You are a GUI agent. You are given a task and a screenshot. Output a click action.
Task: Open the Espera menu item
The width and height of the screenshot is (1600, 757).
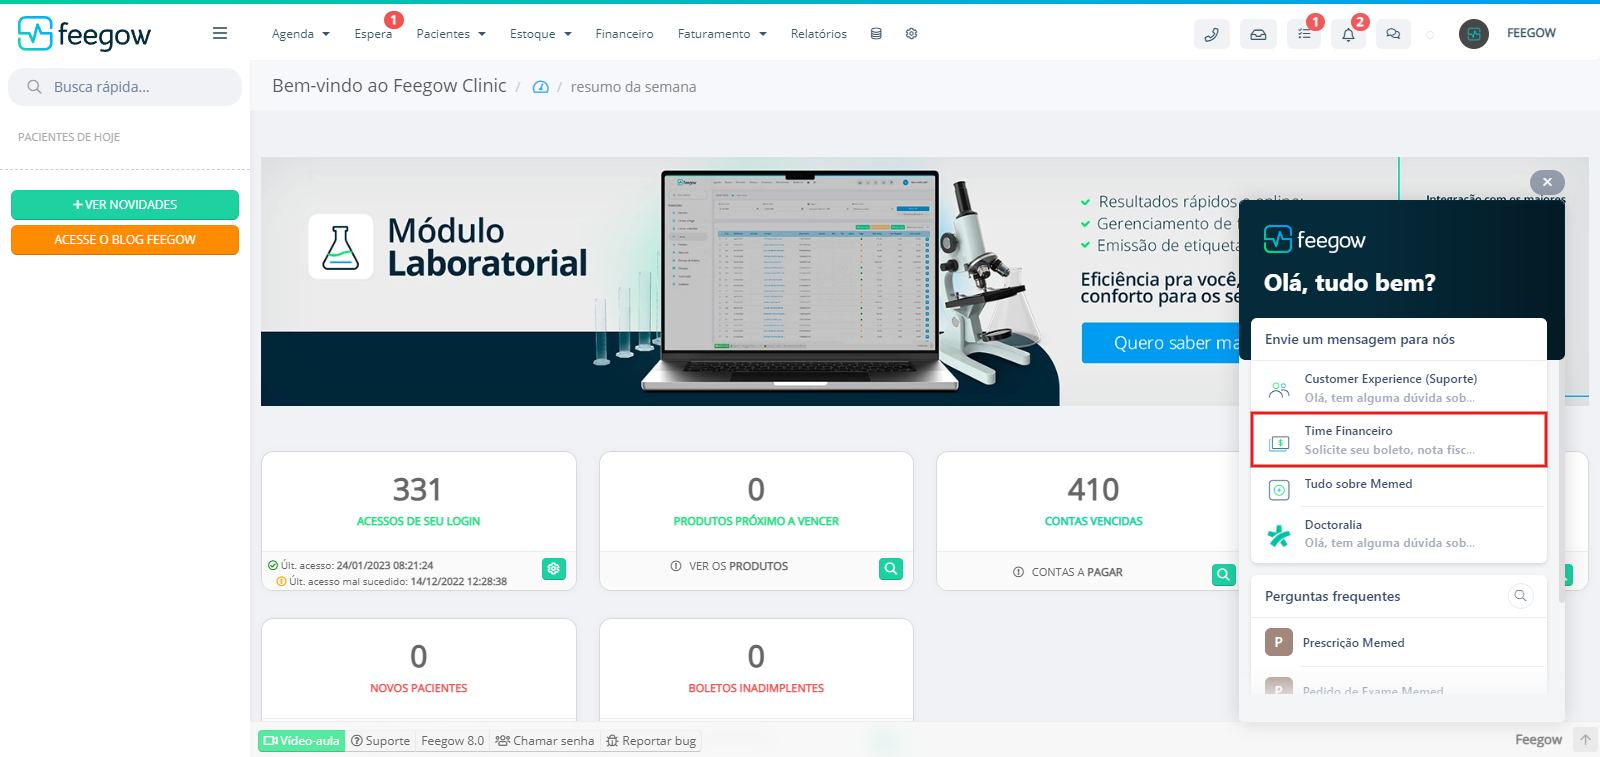373,34
